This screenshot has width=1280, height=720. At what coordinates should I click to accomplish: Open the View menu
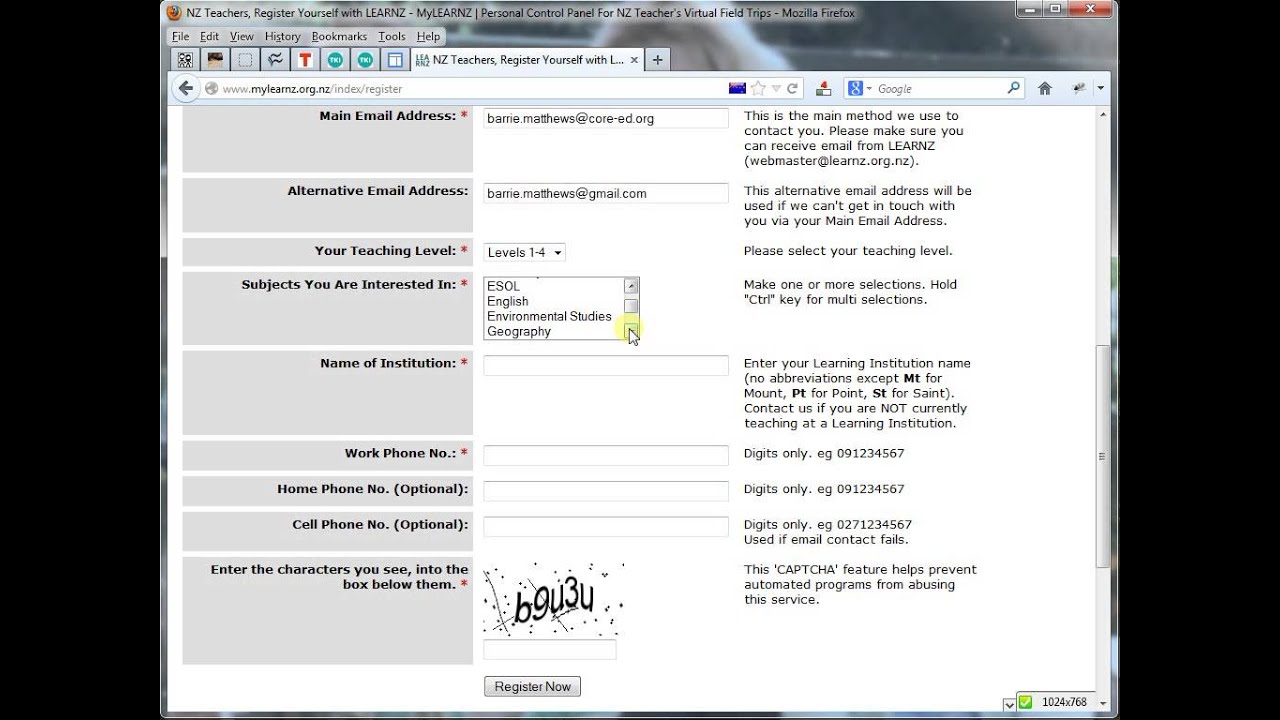[242, 36]
